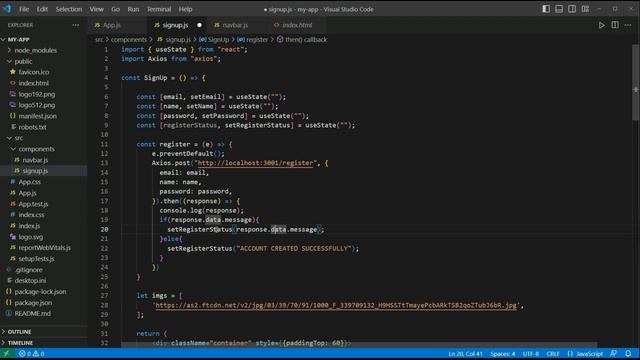Image resolution: width=640 pixels, height=360 pixels.
Task: Open logo192.png in explorer
Action: (x=36, y=94)
